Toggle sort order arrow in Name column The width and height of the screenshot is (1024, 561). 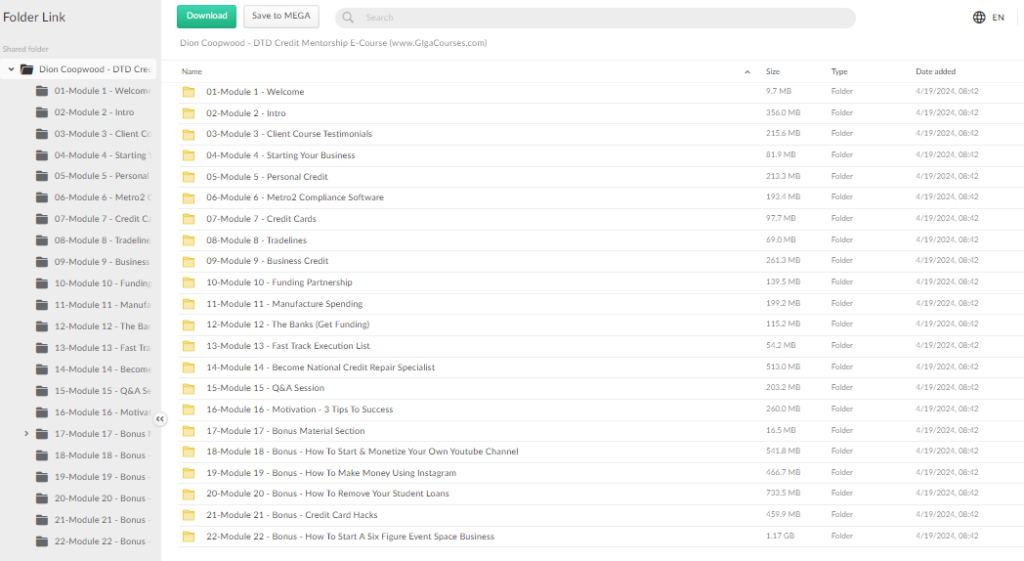pyautogui.click(x=748, y=72)
